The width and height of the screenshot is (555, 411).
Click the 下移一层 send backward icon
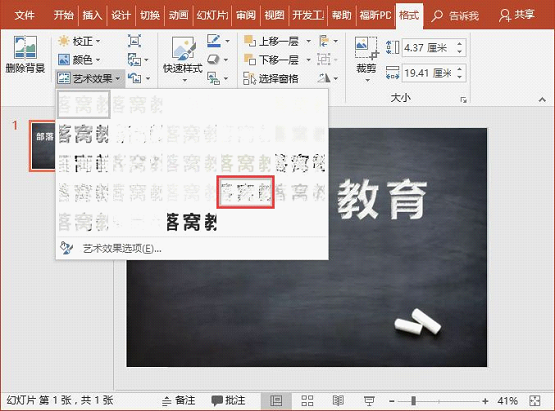(x=250, y=59)
